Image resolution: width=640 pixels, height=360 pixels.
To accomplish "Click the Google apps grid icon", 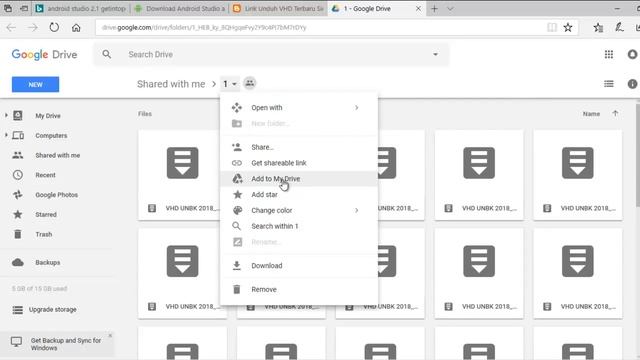I will (x=609, y=54).
